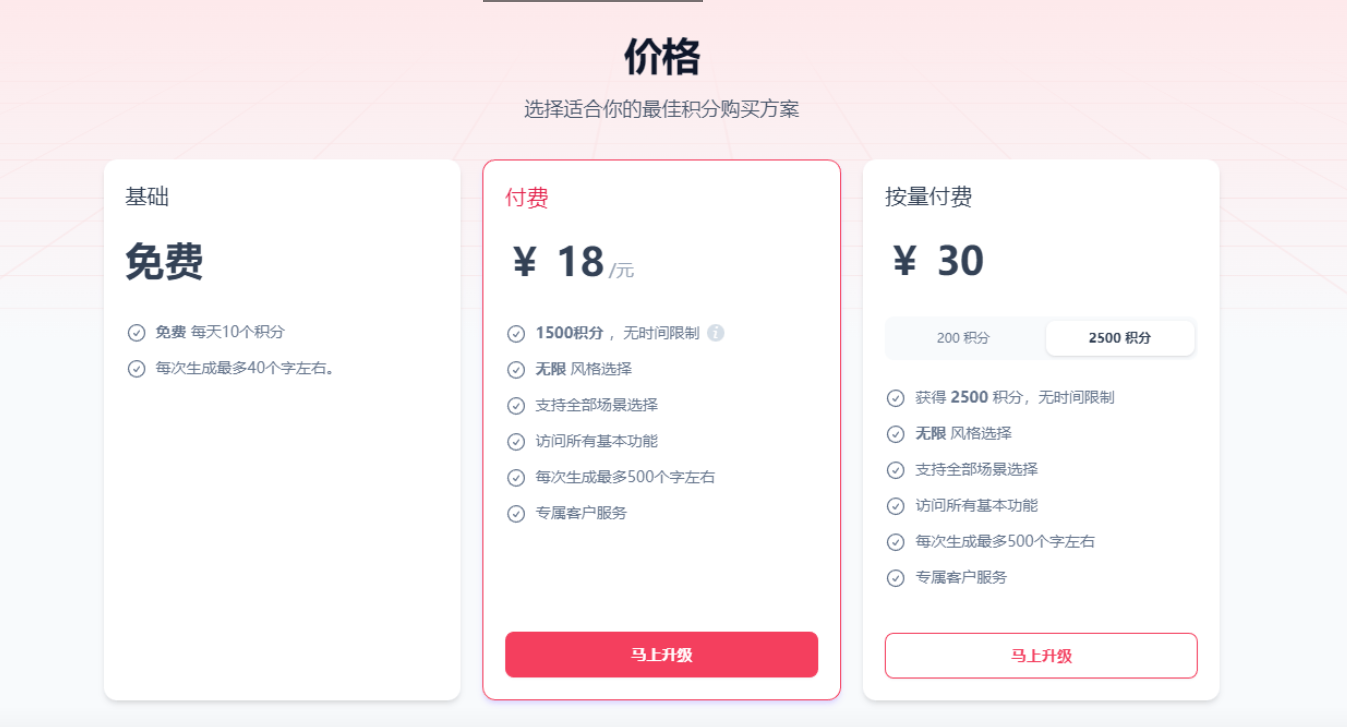Click the ¥30 price in 按量付费 plan
Image resolution: width=1347 pixels, height=727 pixels.
[939, 261]
